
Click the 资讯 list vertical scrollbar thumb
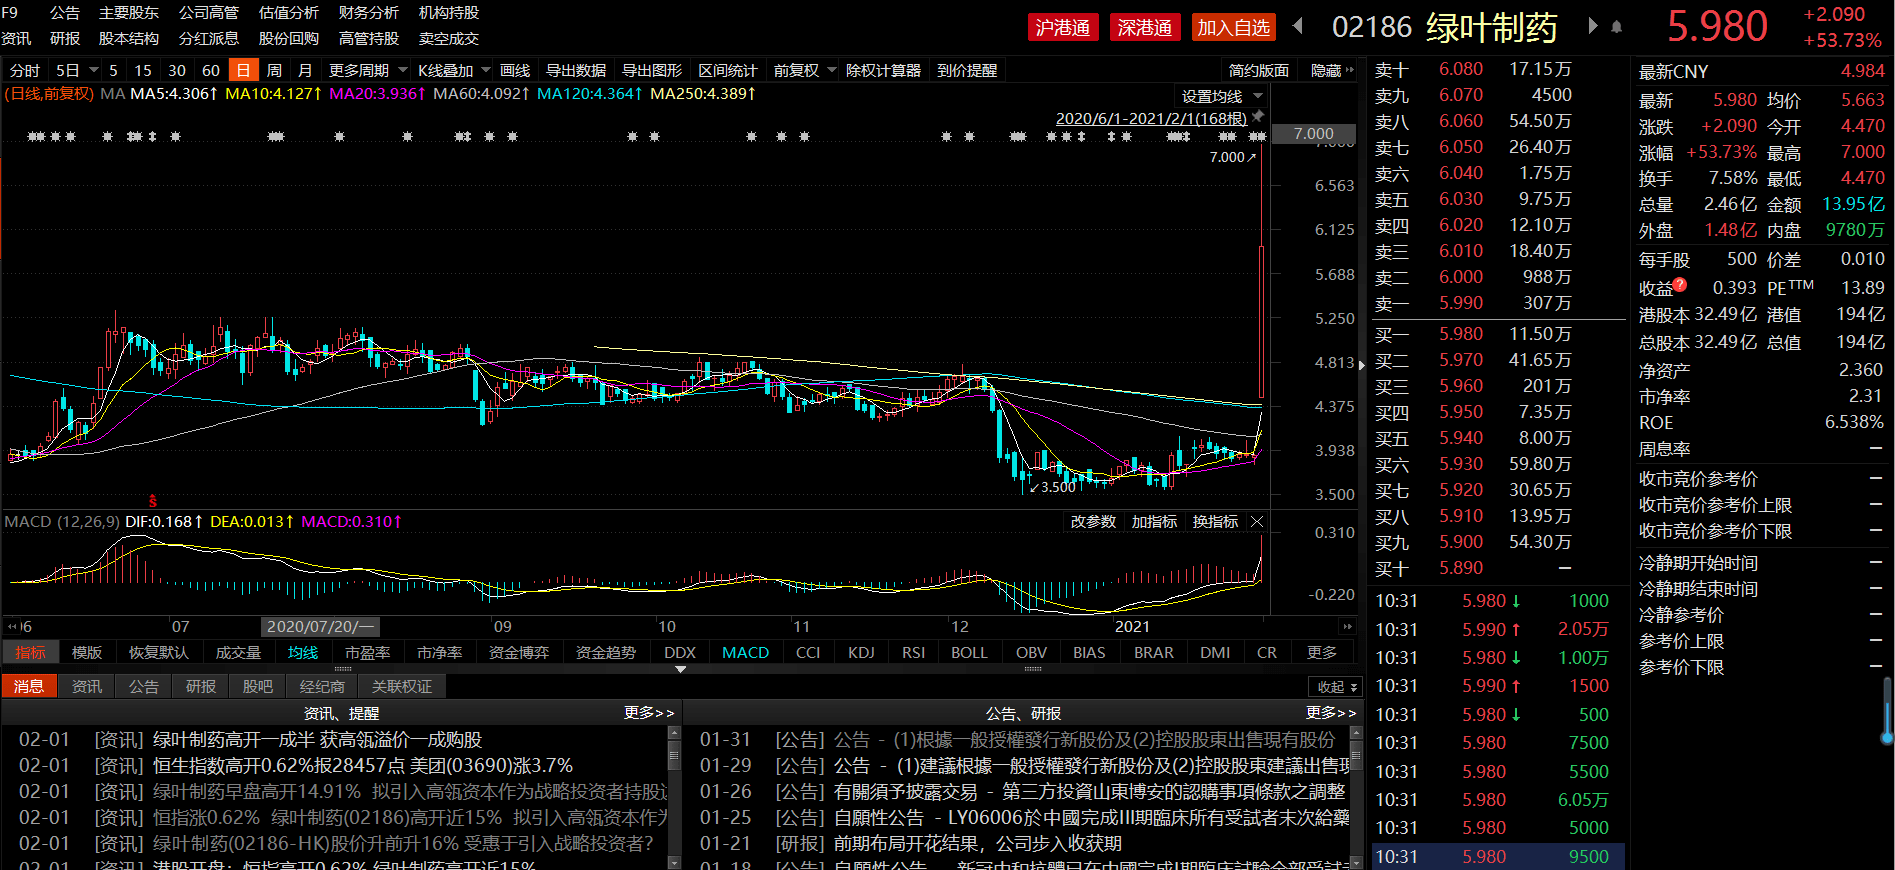[674, 756]
